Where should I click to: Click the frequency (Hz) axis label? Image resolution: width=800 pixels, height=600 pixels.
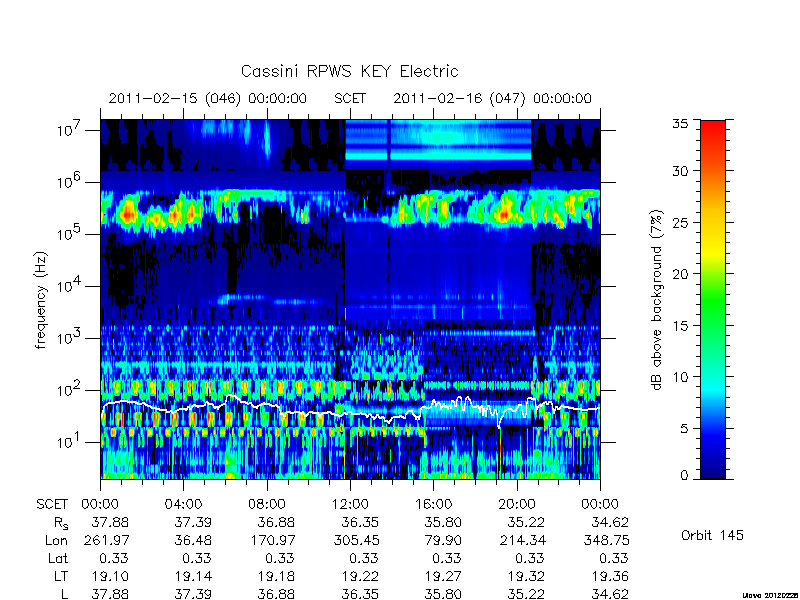tap(41, 300)
